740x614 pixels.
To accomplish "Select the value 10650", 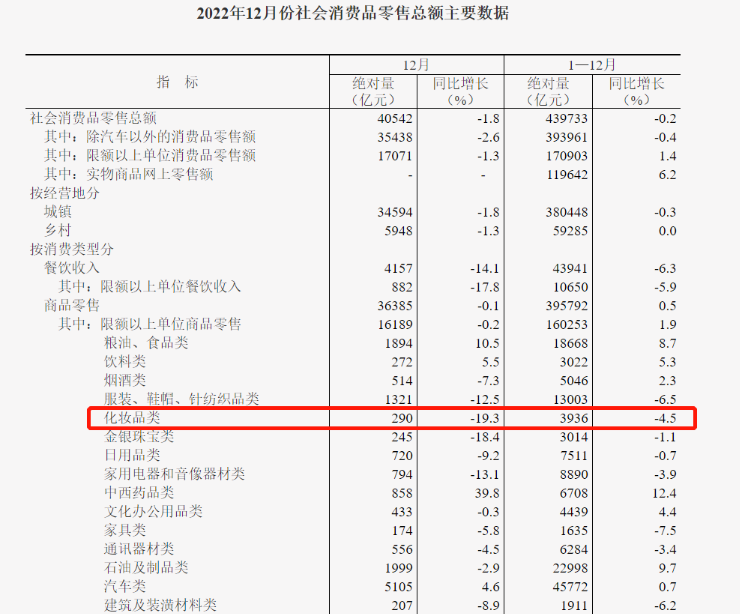I will click(570, 287).
